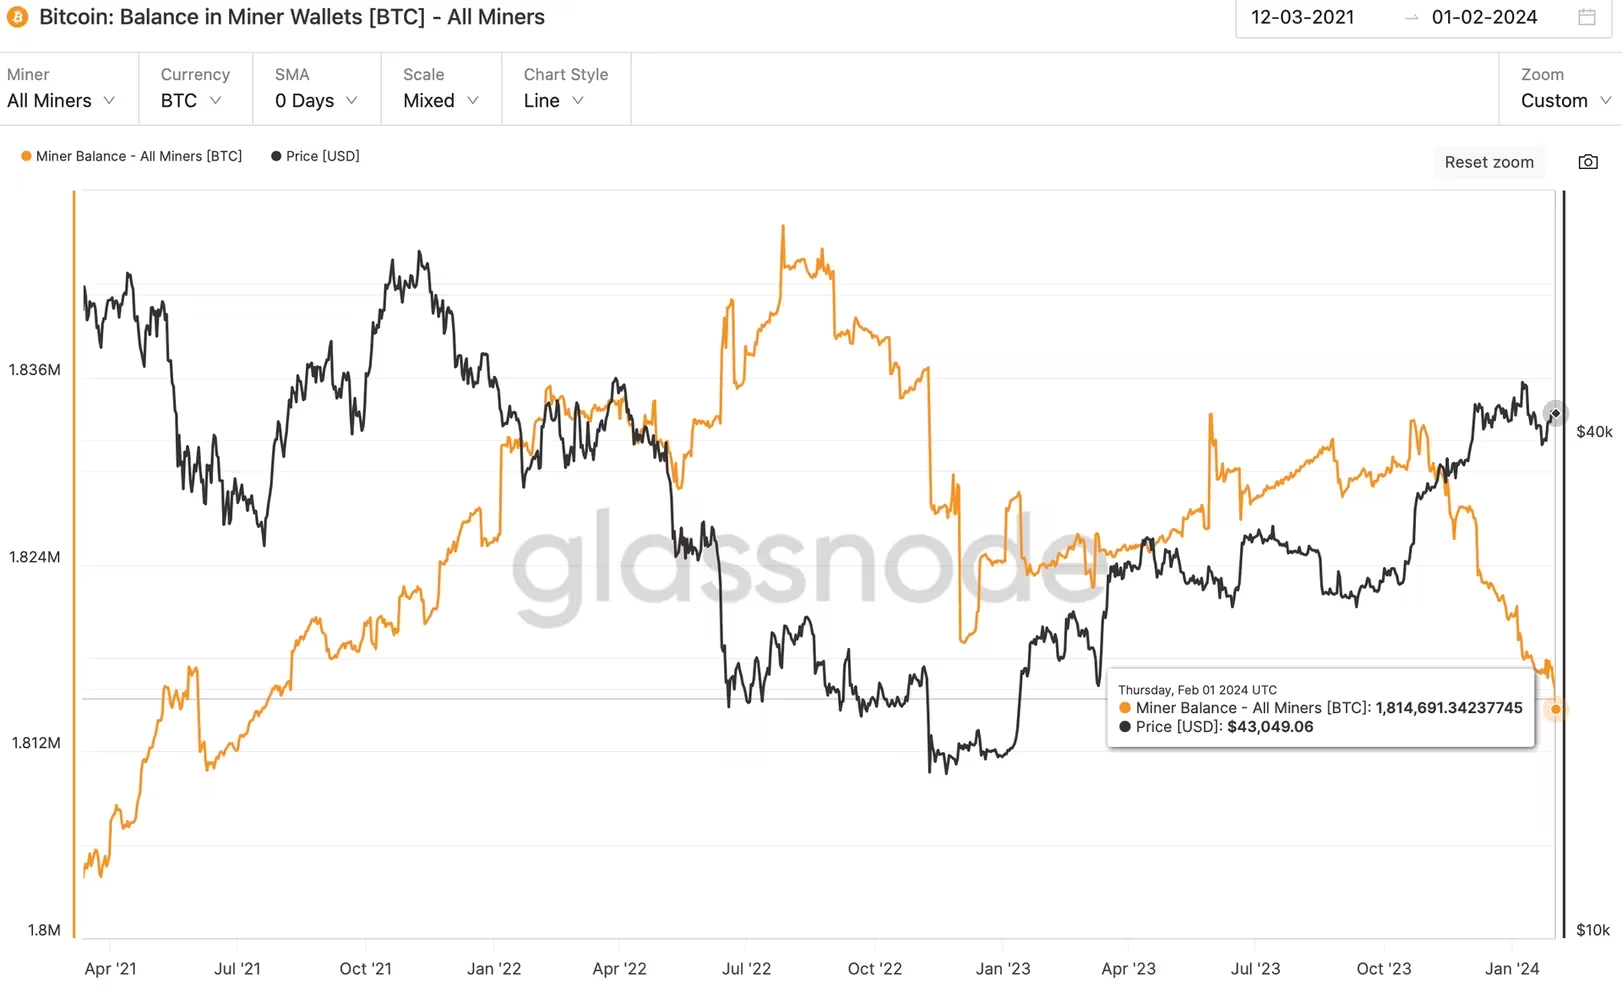Open the calendar date picker icon
The width and height of the screenshot is (1622, 992).
click(1587, 17)
